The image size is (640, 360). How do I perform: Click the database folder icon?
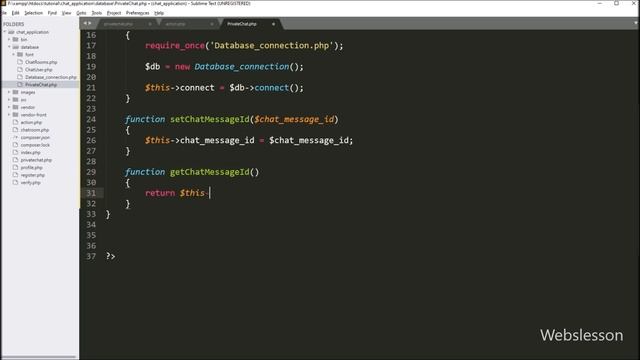coord(16,47)
